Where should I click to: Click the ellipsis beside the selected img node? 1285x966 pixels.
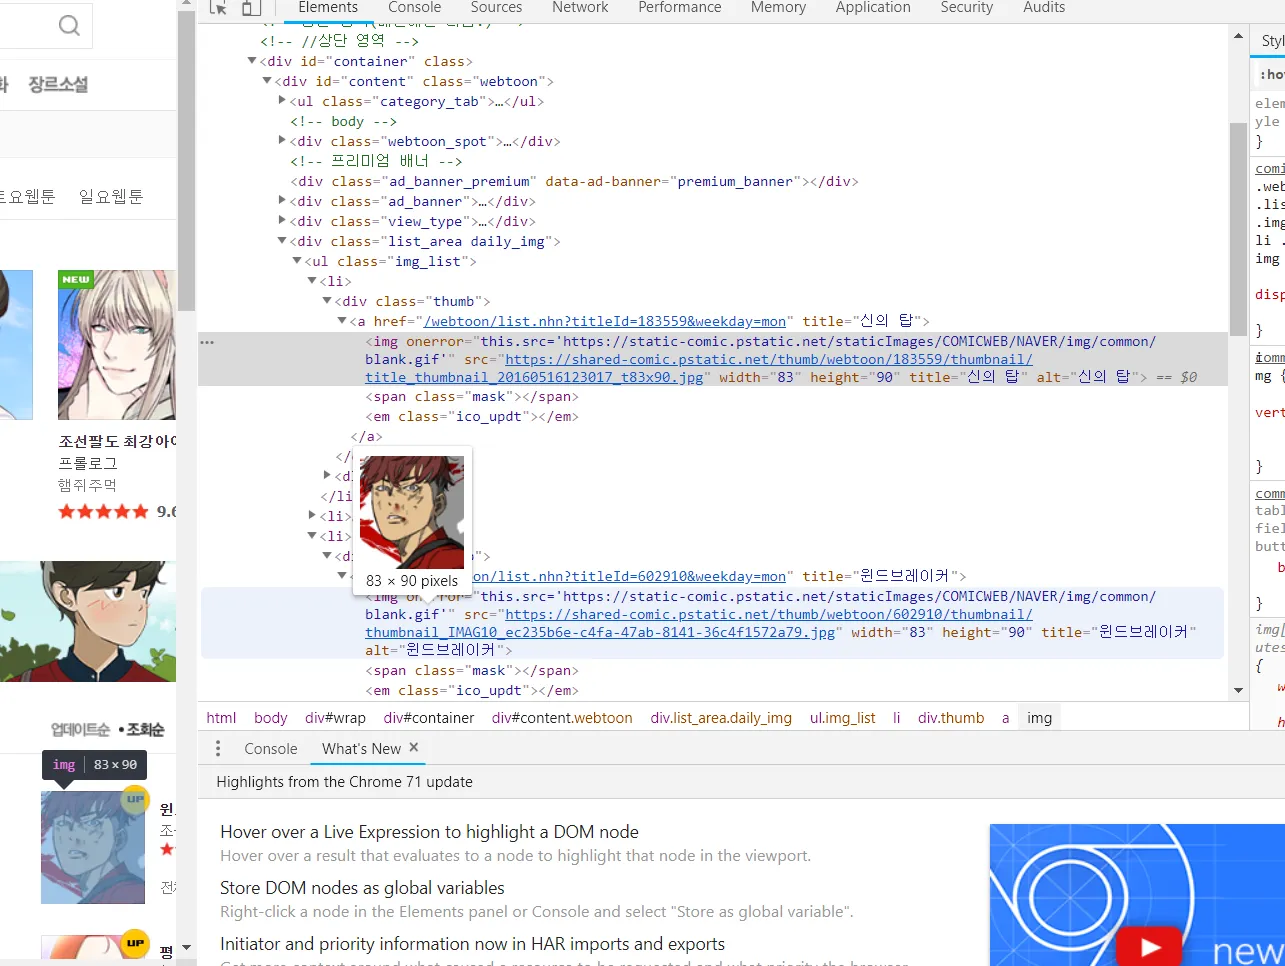[206, 342]
